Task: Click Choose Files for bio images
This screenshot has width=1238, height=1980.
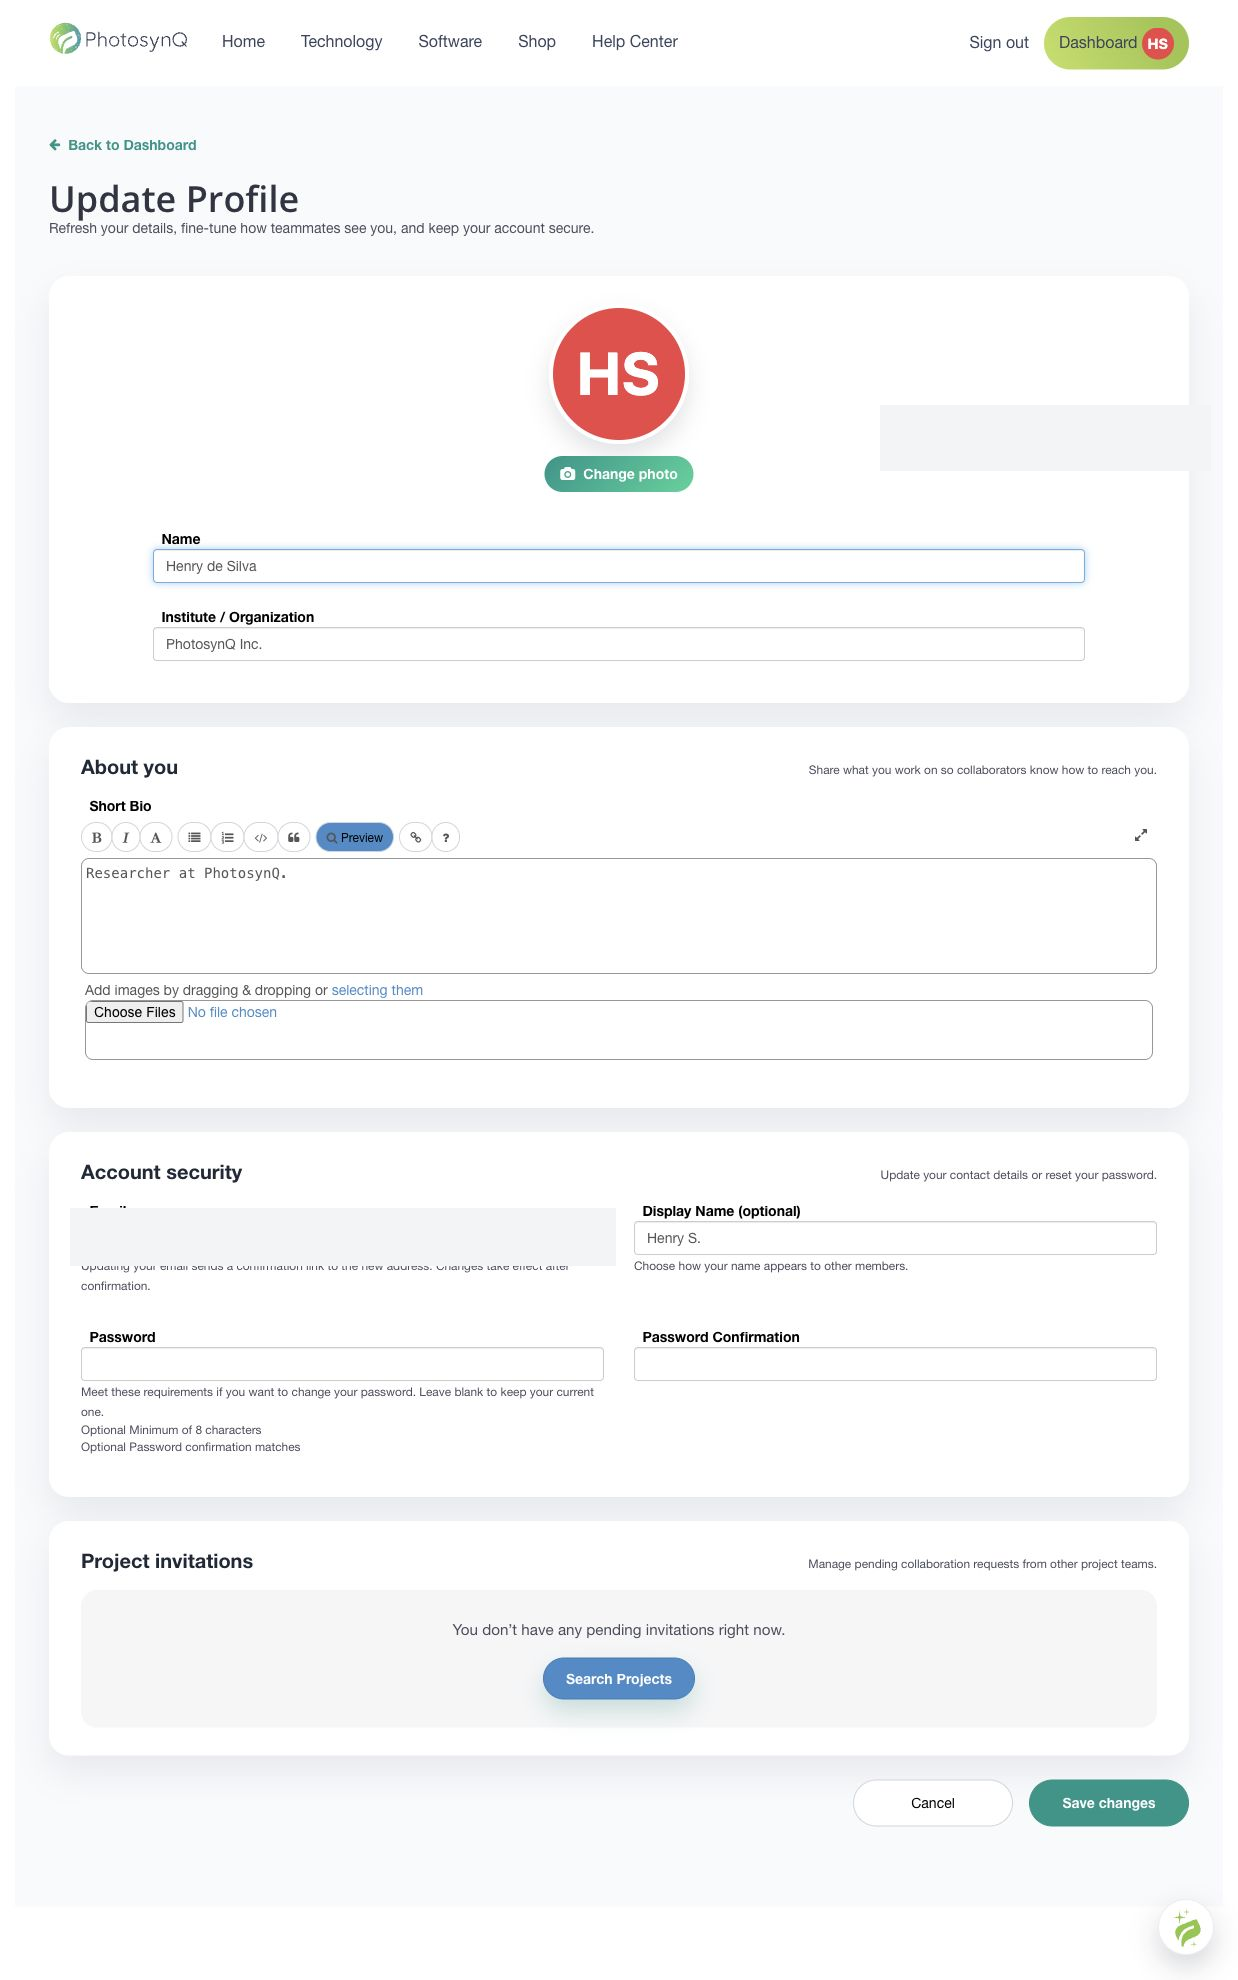Action: pos(134,1012)
